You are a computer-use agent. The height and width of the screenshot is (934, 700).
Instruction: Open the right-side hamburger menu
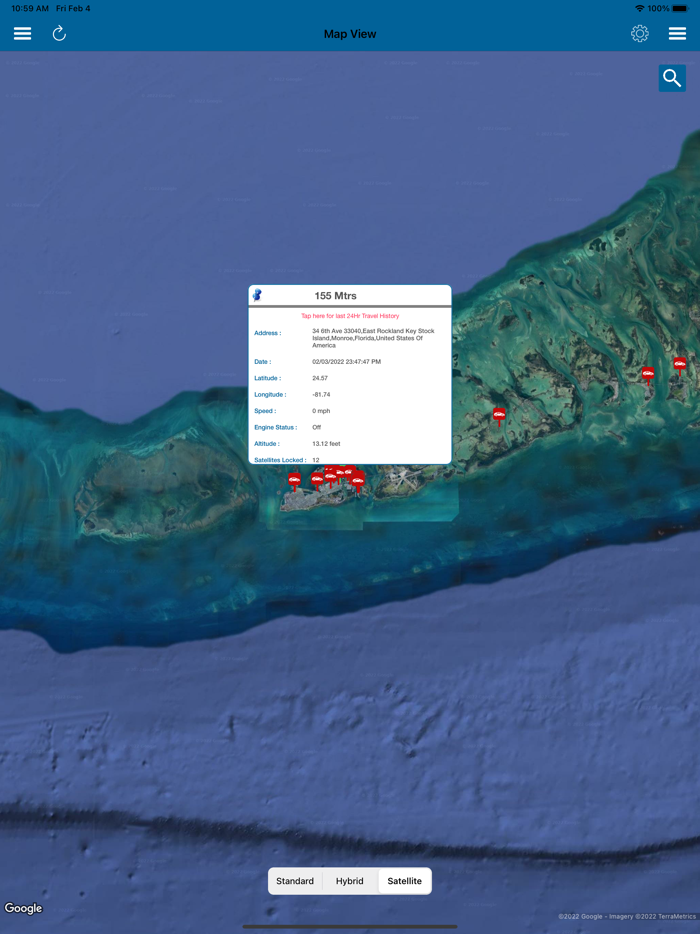tap(677, 33)
